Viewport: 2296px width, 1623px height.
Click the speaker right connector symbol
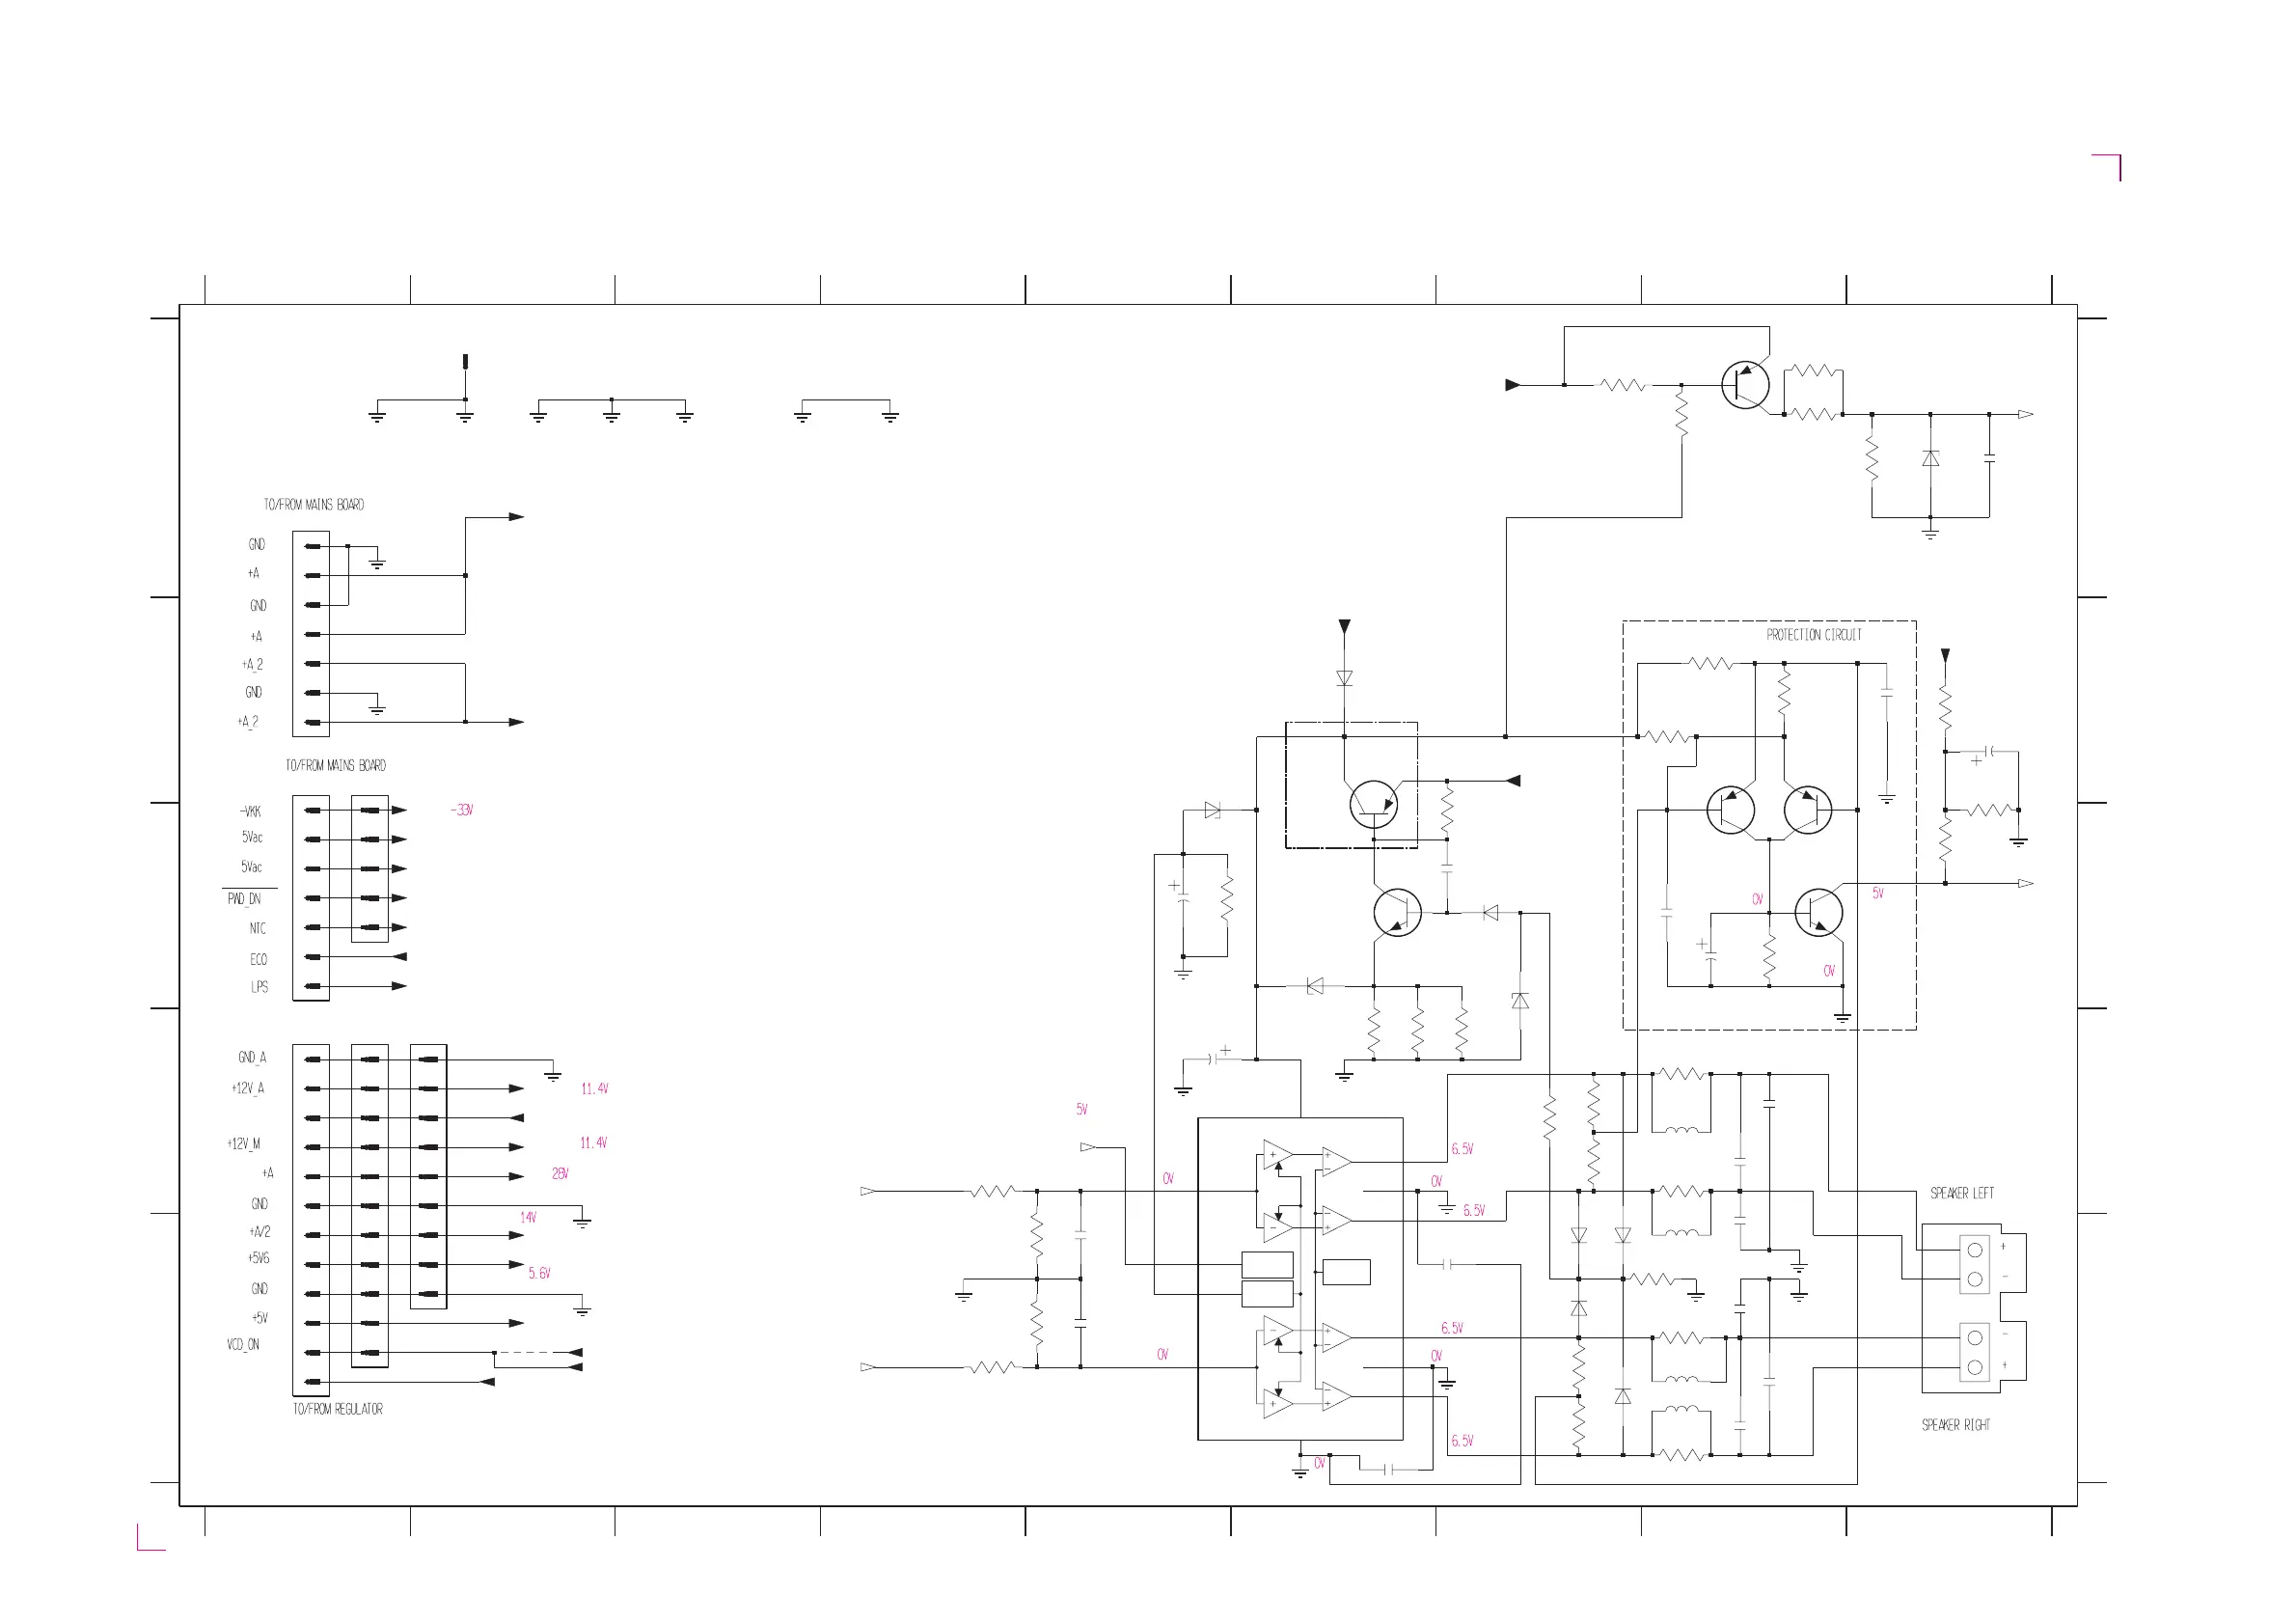click(x=1974, y=1352)
